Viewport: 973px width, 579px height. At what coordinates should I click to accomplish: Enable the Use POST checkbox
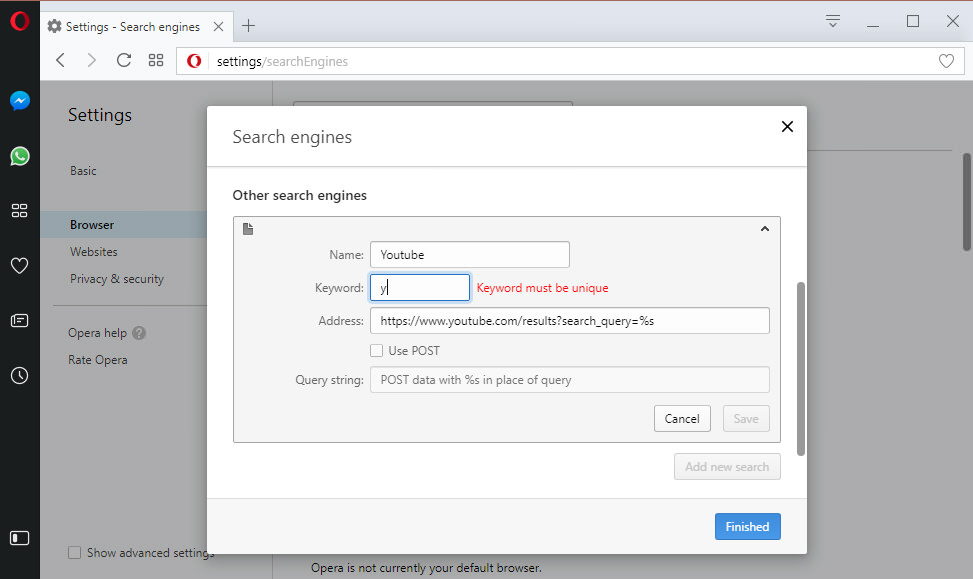click(377, 350)
